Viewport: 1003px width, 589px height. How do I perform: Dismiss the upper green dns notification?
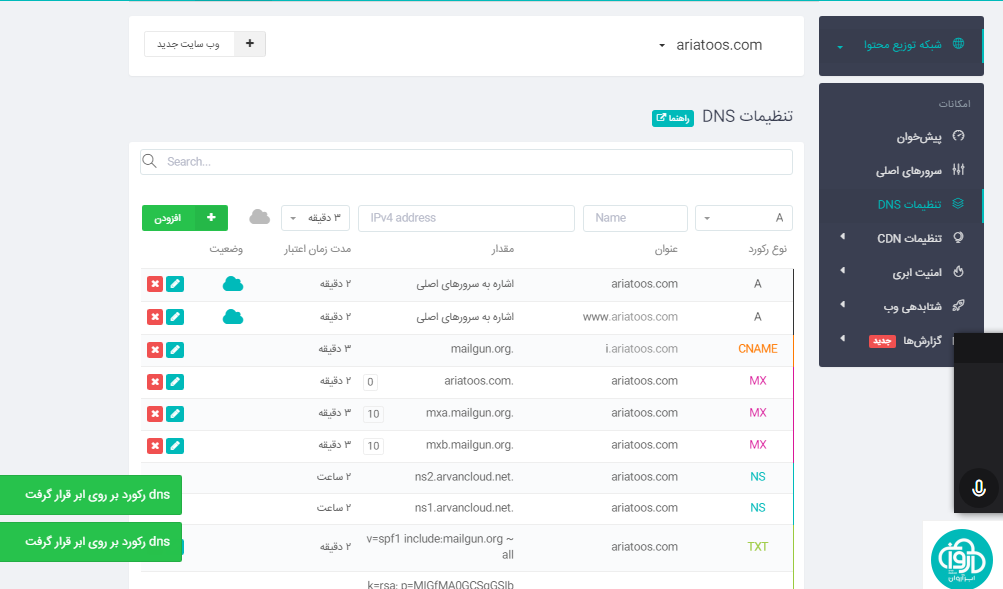[91, 494]
